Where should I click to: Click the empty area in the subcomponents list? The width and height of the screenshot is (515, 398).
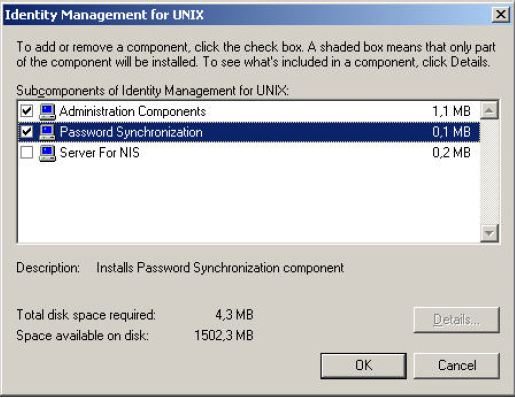click(x=249, y=203)
